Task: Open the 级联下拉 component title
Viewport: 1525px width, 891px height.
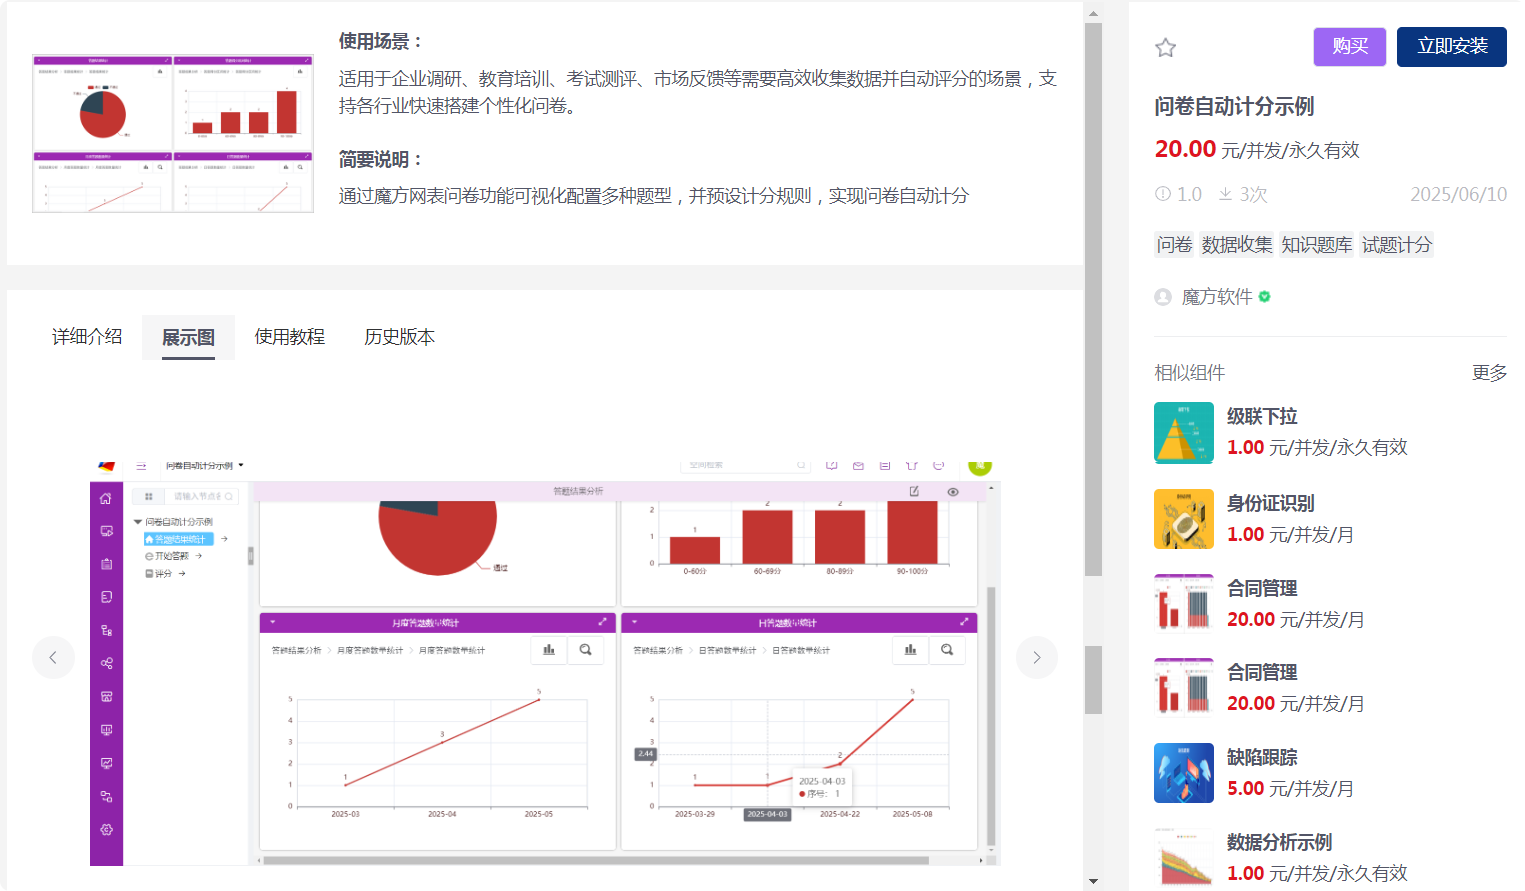Action: [x=1262, y=416]
